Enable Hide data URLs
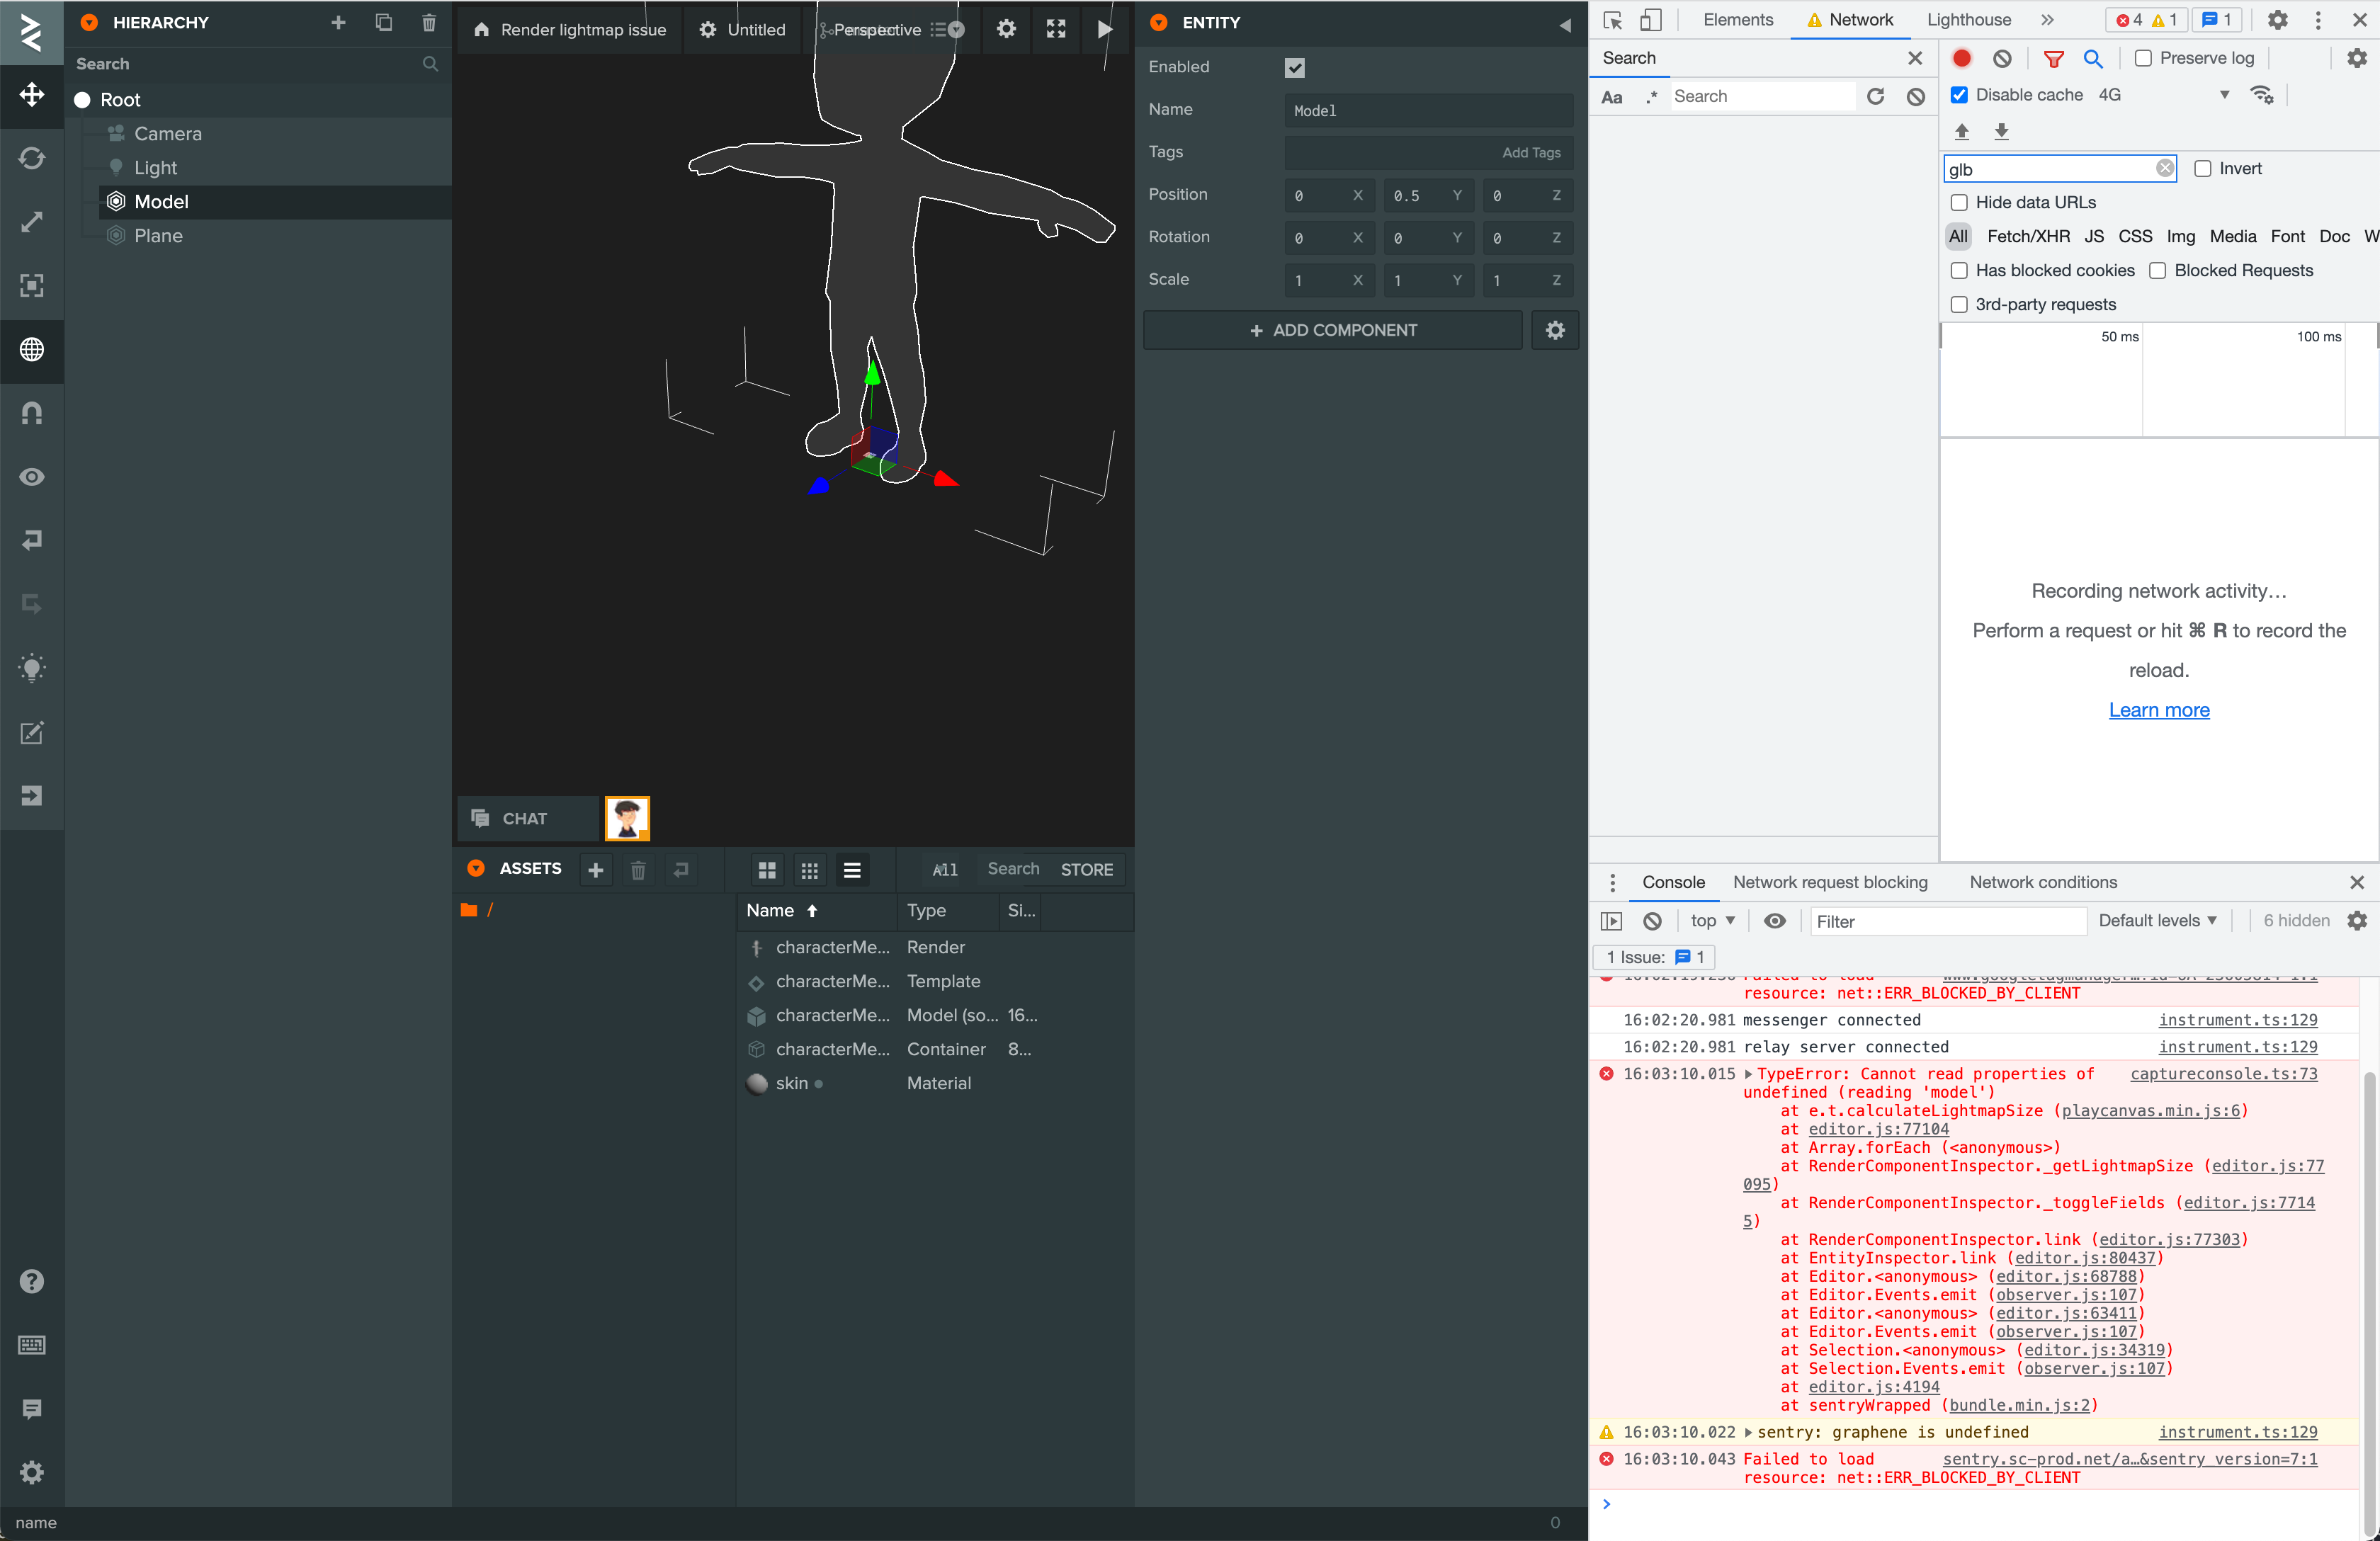 tap(1959, 203)
